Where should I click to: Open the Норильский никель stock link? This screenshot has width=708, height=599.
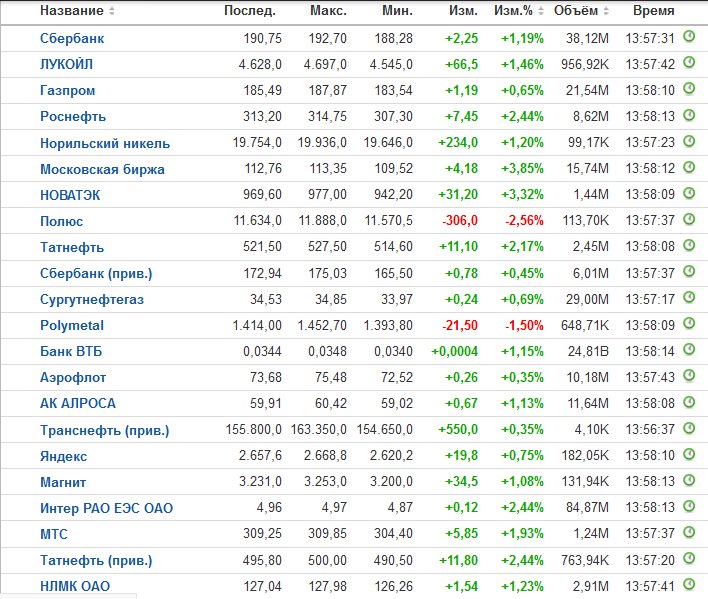[x=105, y=143]
